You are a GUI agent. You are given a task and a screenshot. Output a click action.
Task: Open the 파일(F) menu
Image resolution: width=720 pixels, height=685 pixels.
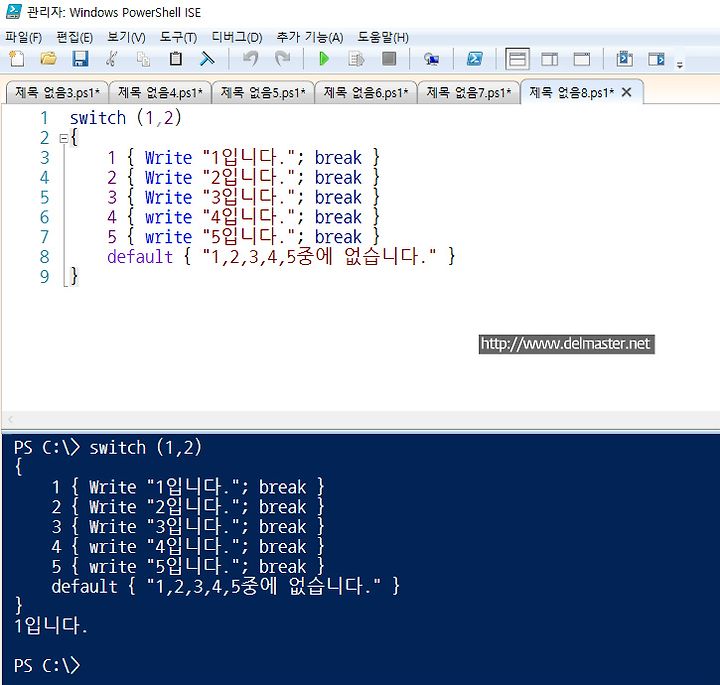(x=23, y=37)
